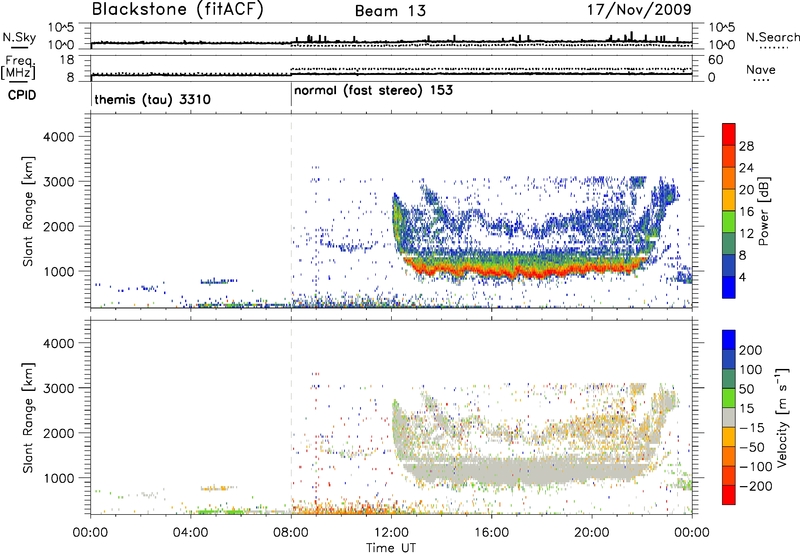
Task: Click the '60' tick on the Nave scale
Action: click(716, 60)
